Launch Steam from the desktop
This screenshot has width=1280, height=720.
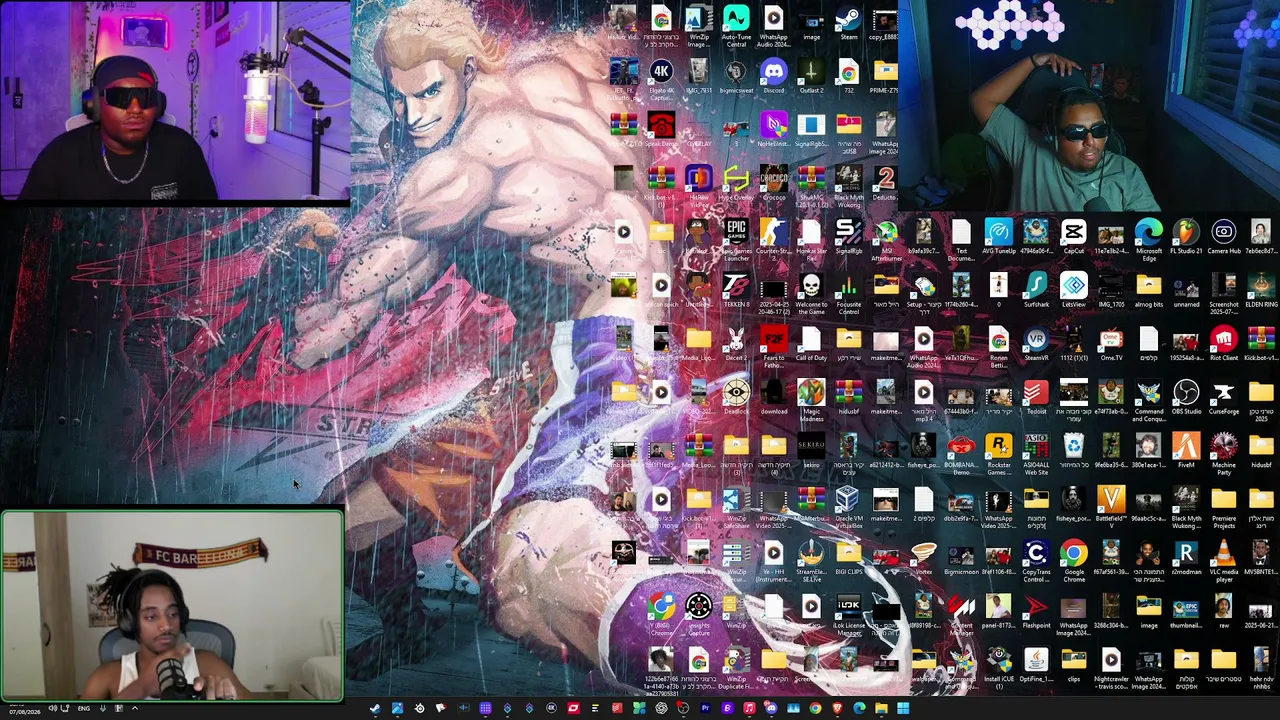[848, 25]
